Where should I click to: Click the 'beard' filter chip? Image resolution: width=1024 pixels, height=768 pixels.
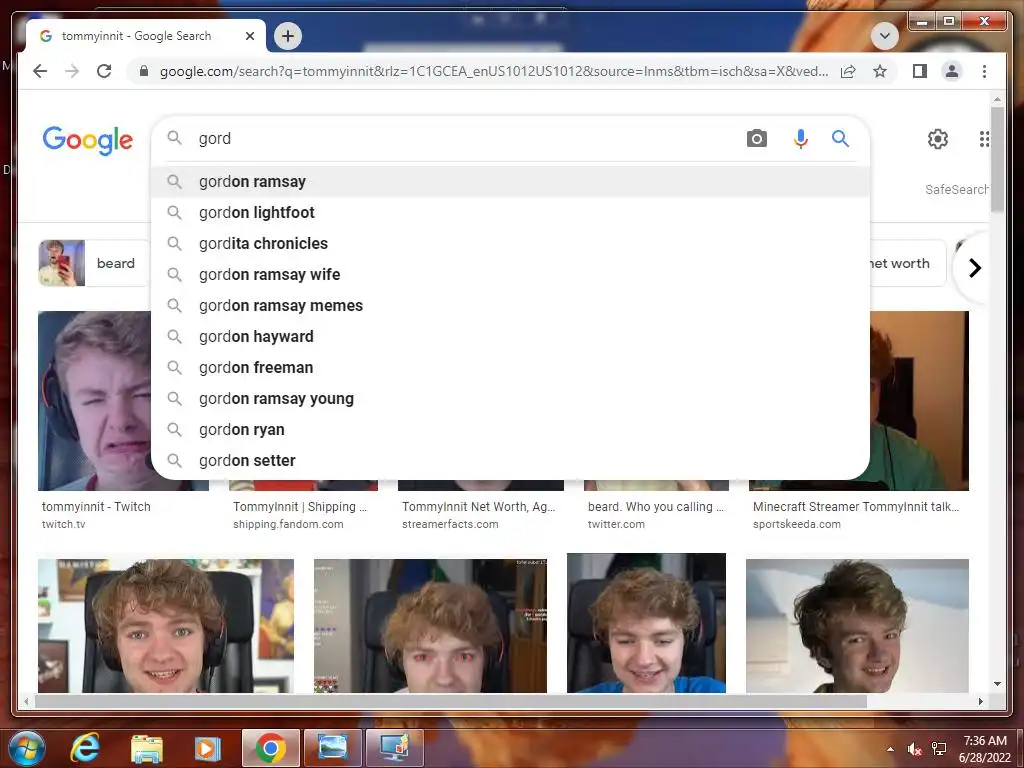coord(95,263)
